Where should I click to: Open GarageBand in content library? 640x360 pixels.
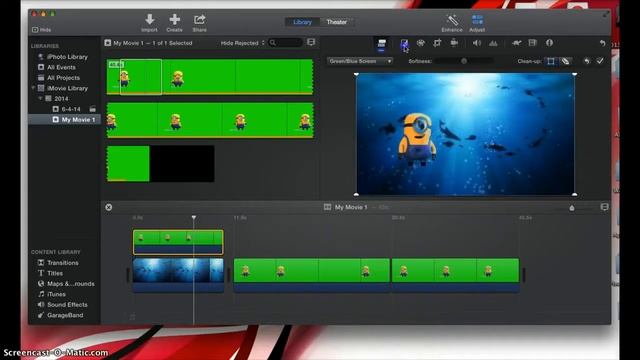point(64,315)
